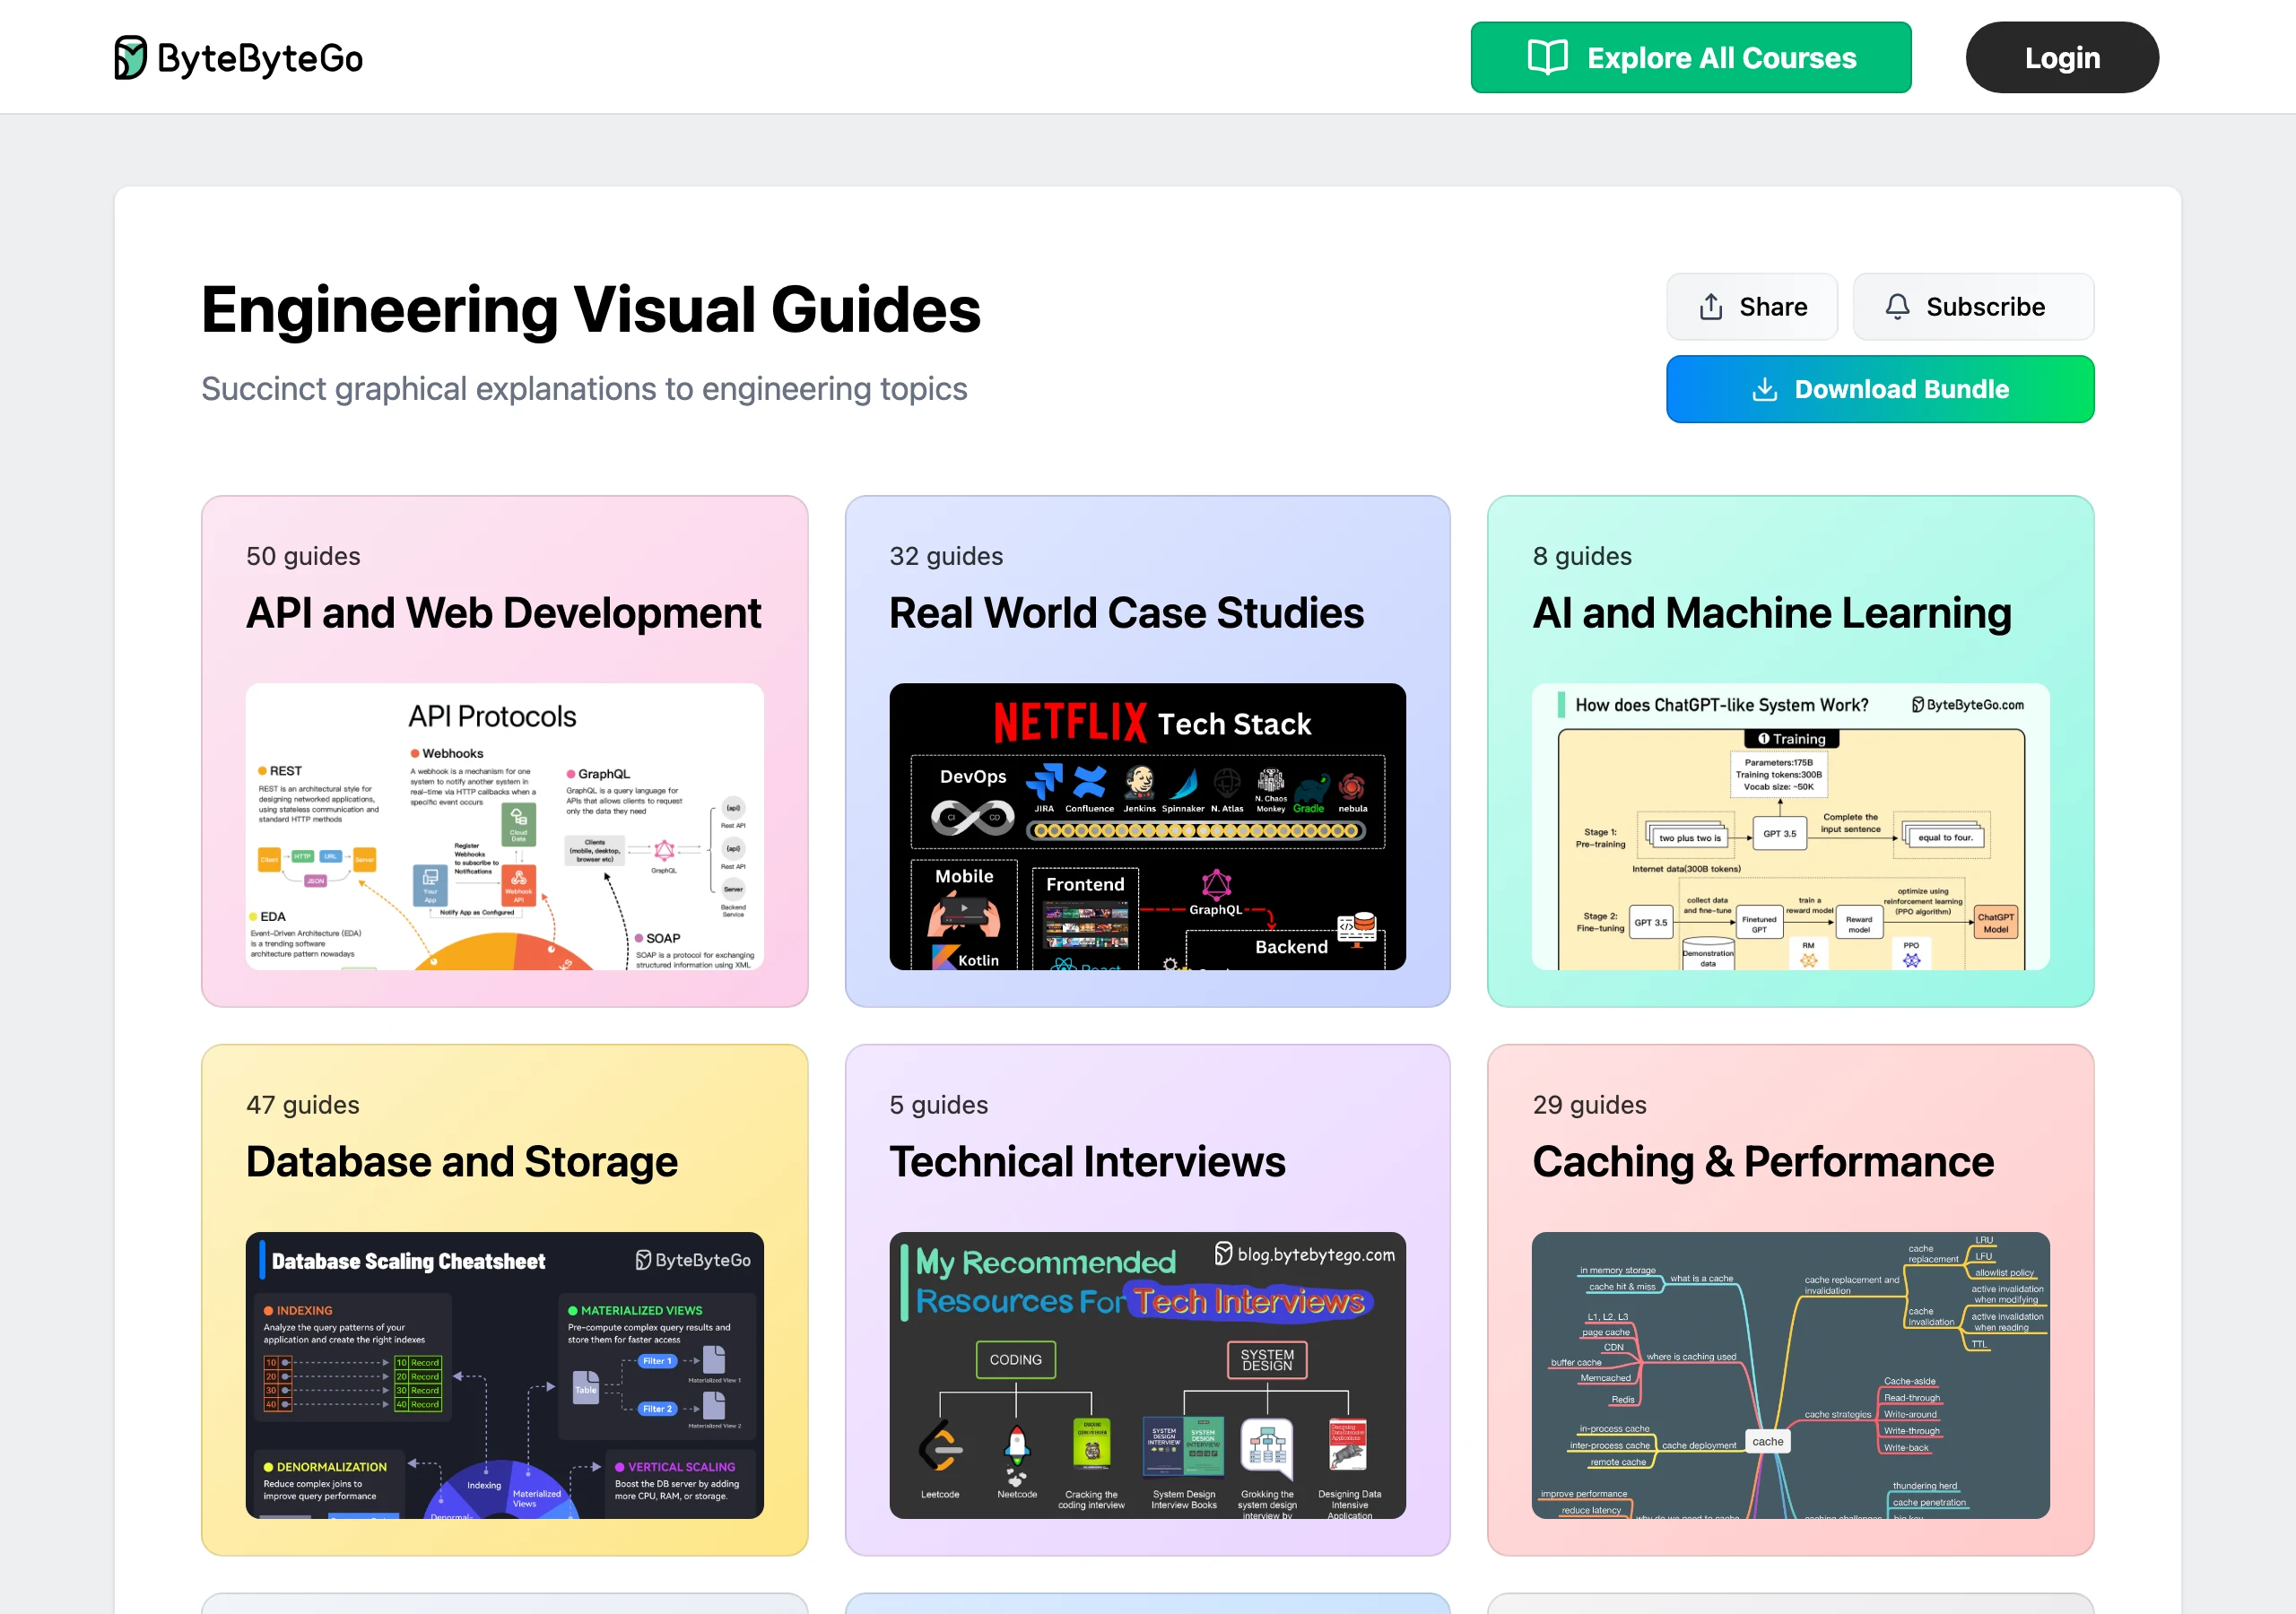Click the '32 guides' label
This screenshot has height=1614, width=2296.
point(946,556)
